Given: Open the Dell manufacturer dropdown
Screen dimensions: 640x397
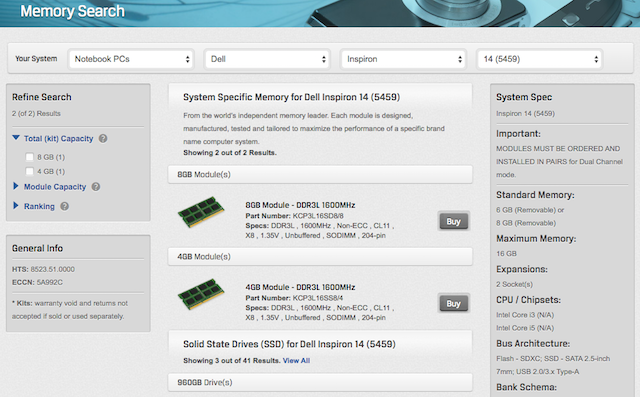Looking at the screenshot, I should point(267,59).
